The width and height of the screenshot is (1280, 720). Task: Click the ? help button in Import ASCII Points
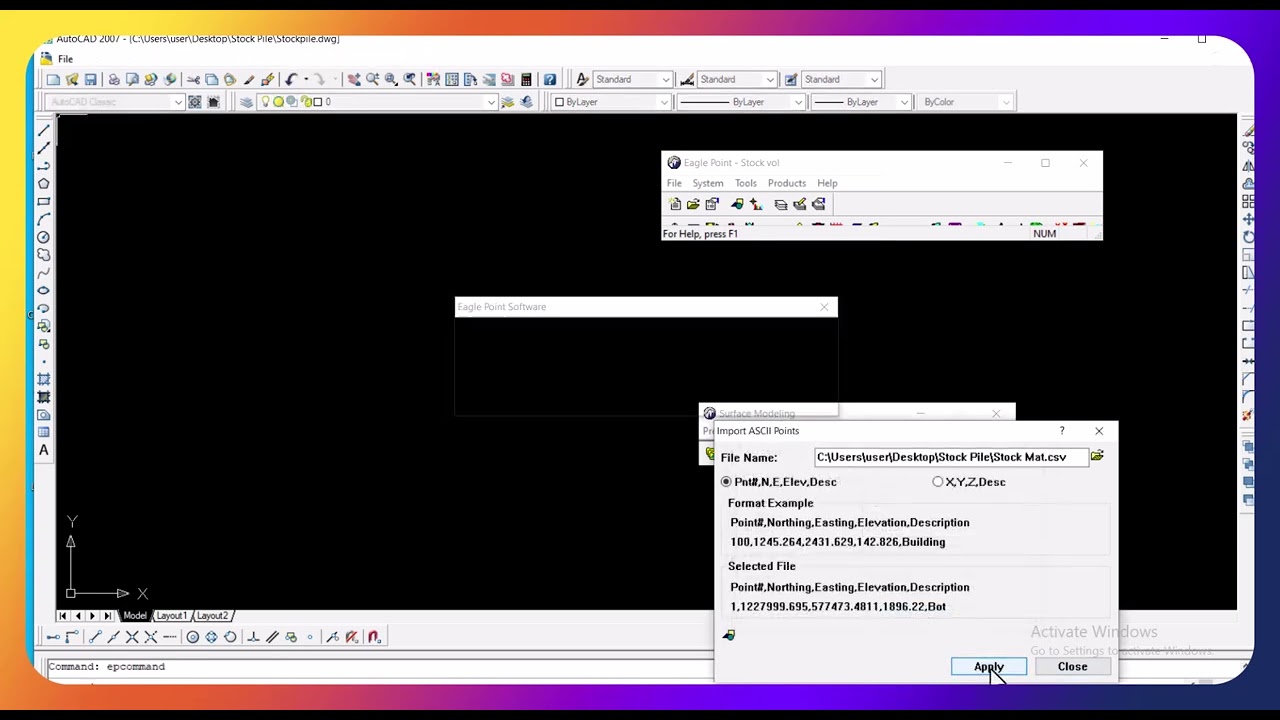tap(1062, 431)
